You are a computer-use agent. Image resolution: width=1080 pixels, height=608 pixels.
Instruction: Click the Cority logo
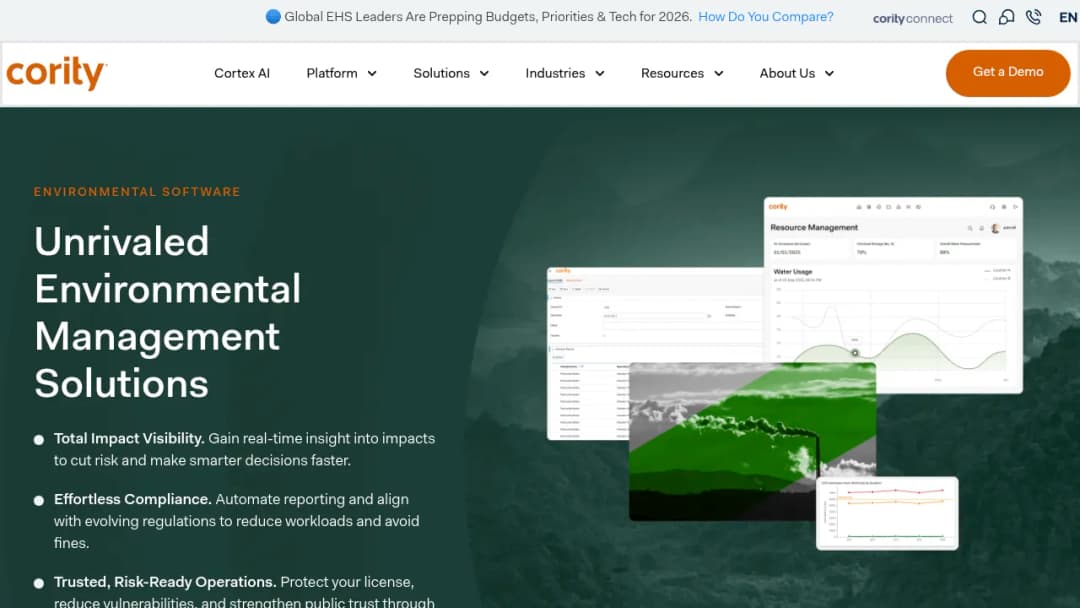[56, 73]
